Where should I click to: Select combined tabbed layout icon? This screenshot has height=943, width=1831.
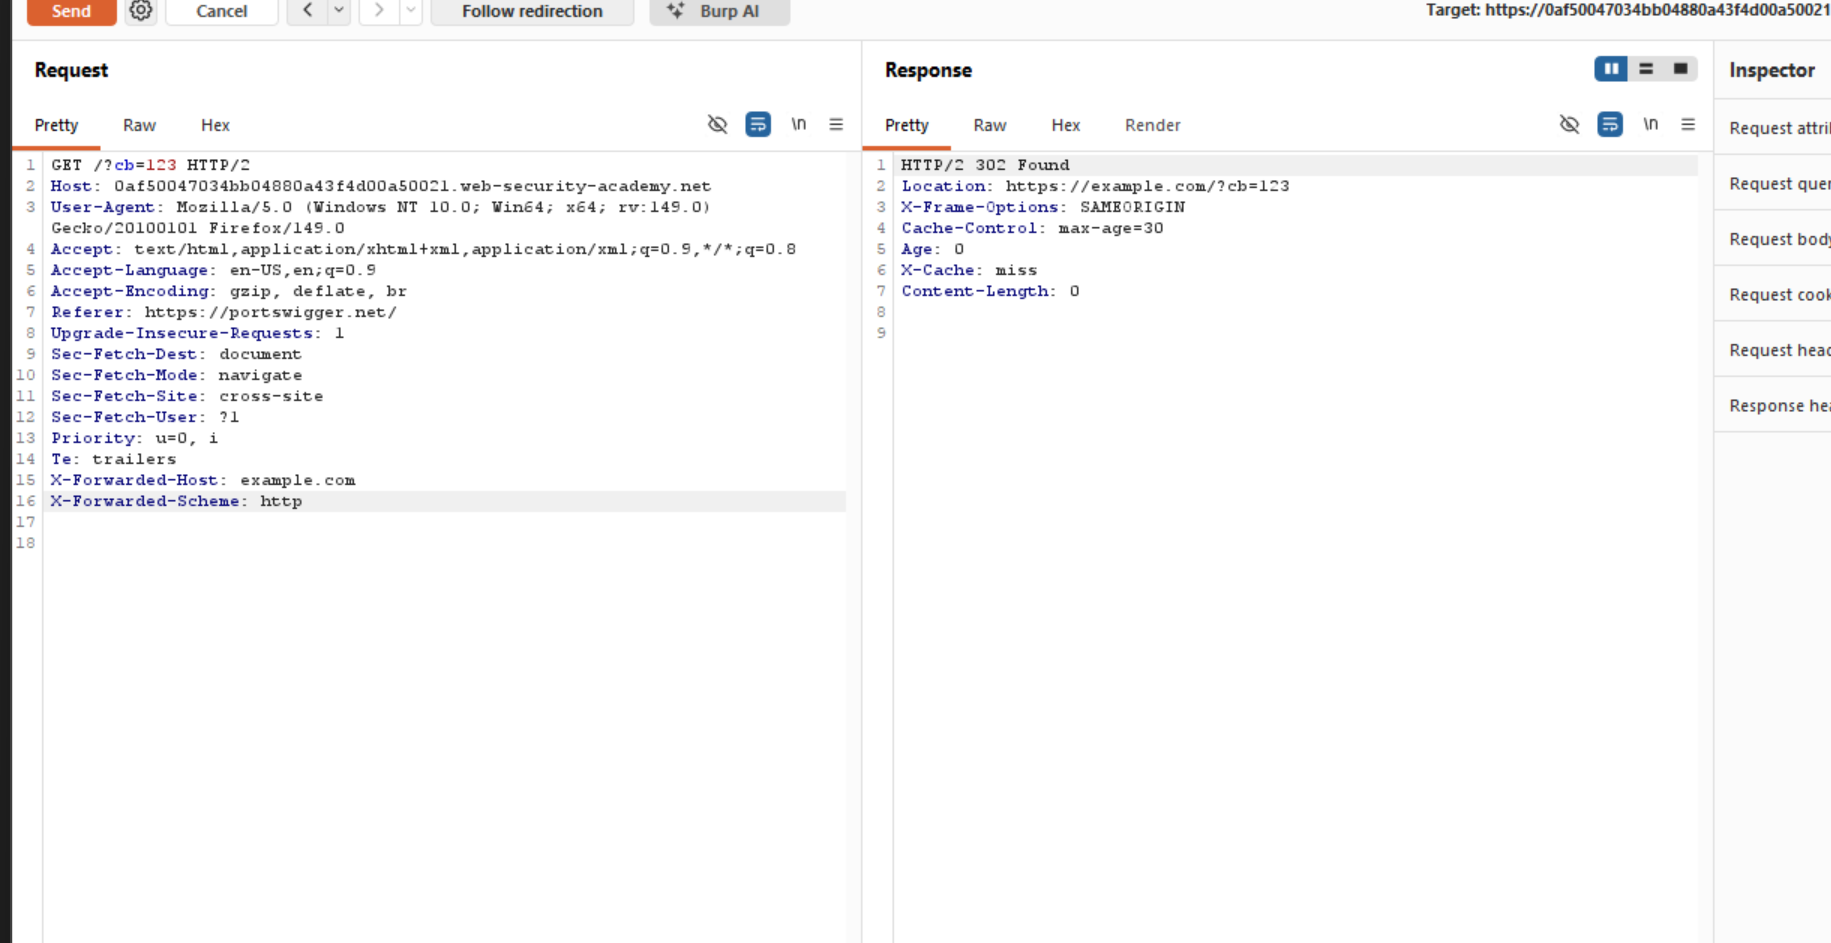(x=1680, y=69)
